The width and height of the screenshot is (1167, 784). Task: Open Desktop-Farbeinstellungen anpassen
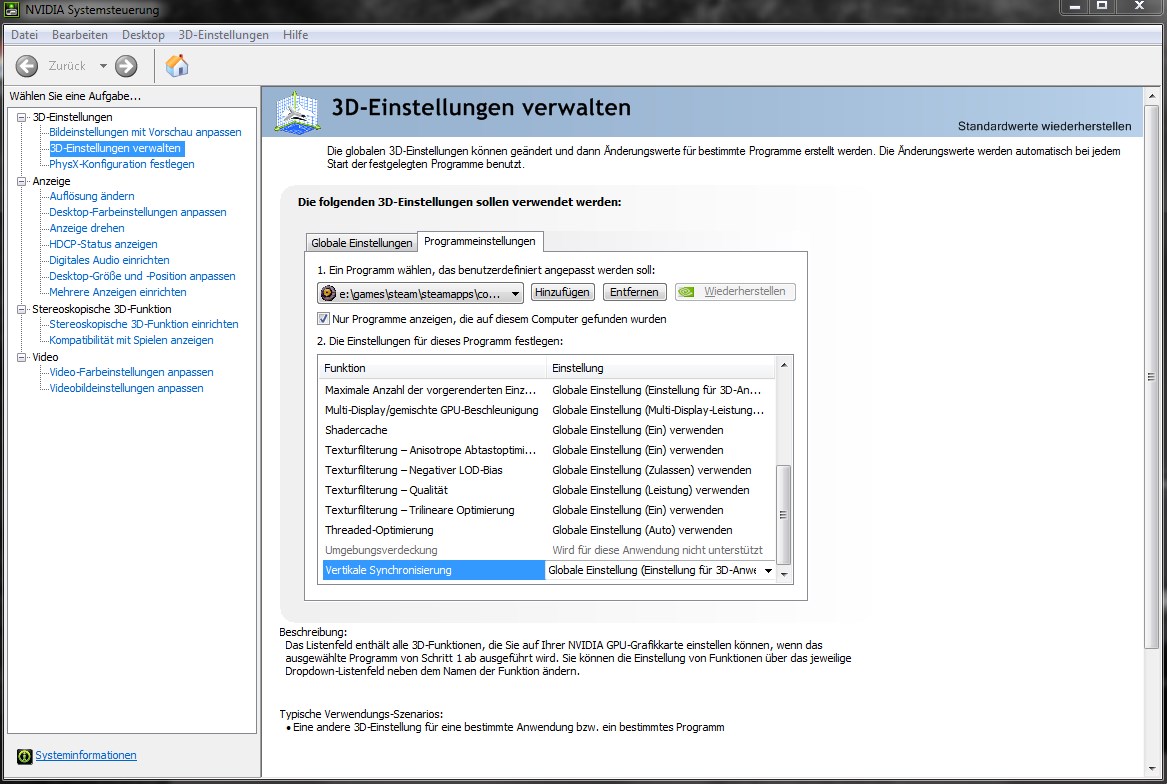click(138, 212)
